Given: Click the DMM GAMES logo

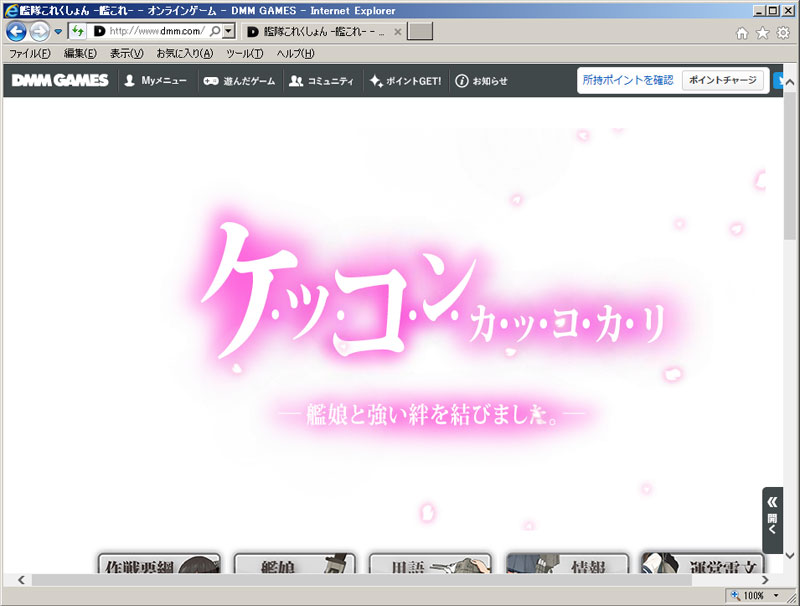Looking at the screenshot, I should tap(60, 81).
